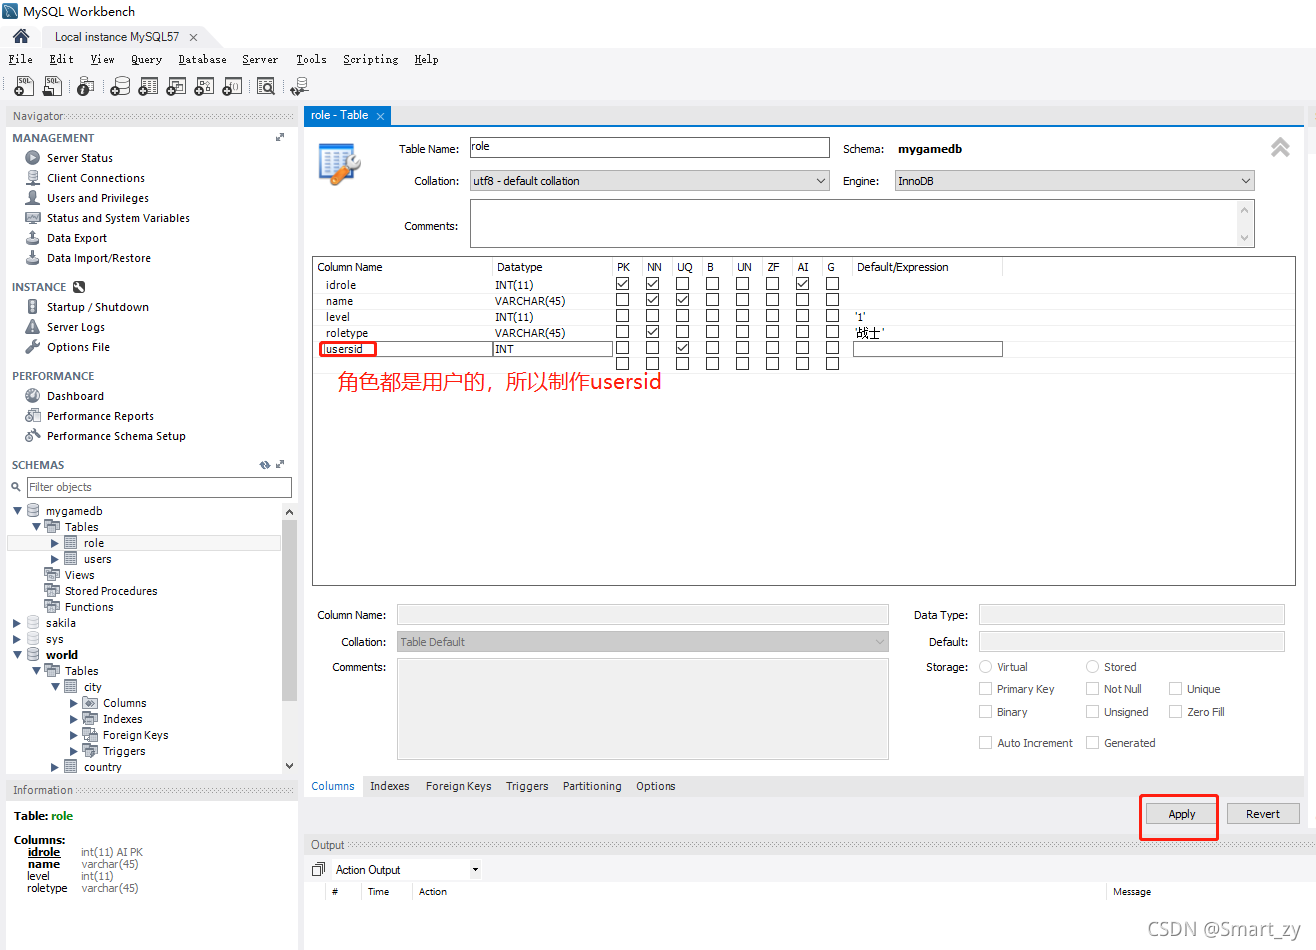Expand the sys schema node
1316x950 pixels.
17,639
